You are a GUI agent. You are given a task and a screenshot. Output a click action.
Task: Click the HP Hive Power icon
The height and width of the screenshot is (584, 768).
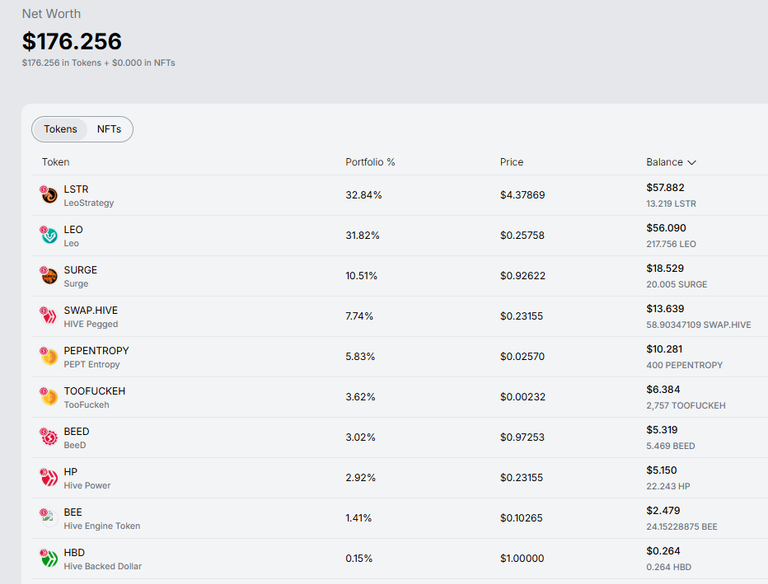pyautogui.click(x=49, y=478)
